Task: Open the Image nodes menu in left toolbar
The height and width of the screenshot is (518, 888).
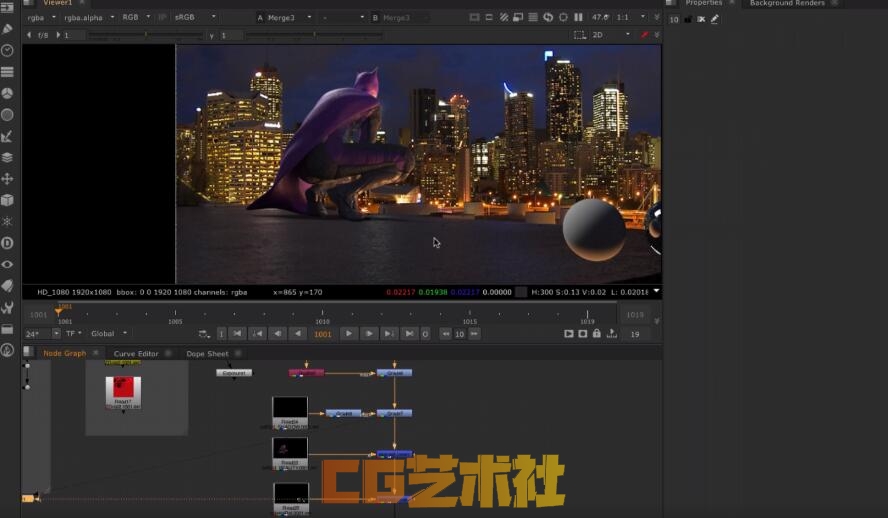Action: click(7, 7)
